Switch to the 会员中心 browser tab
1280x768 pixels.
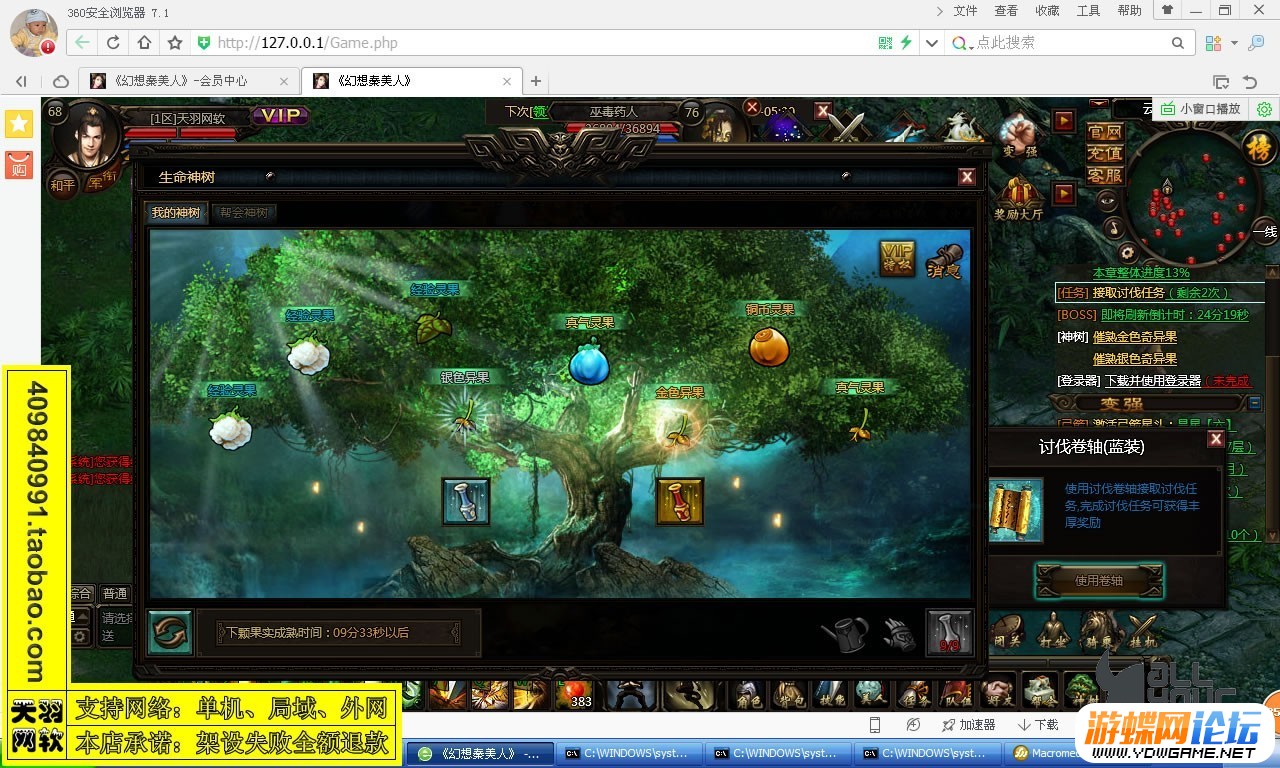189,81
